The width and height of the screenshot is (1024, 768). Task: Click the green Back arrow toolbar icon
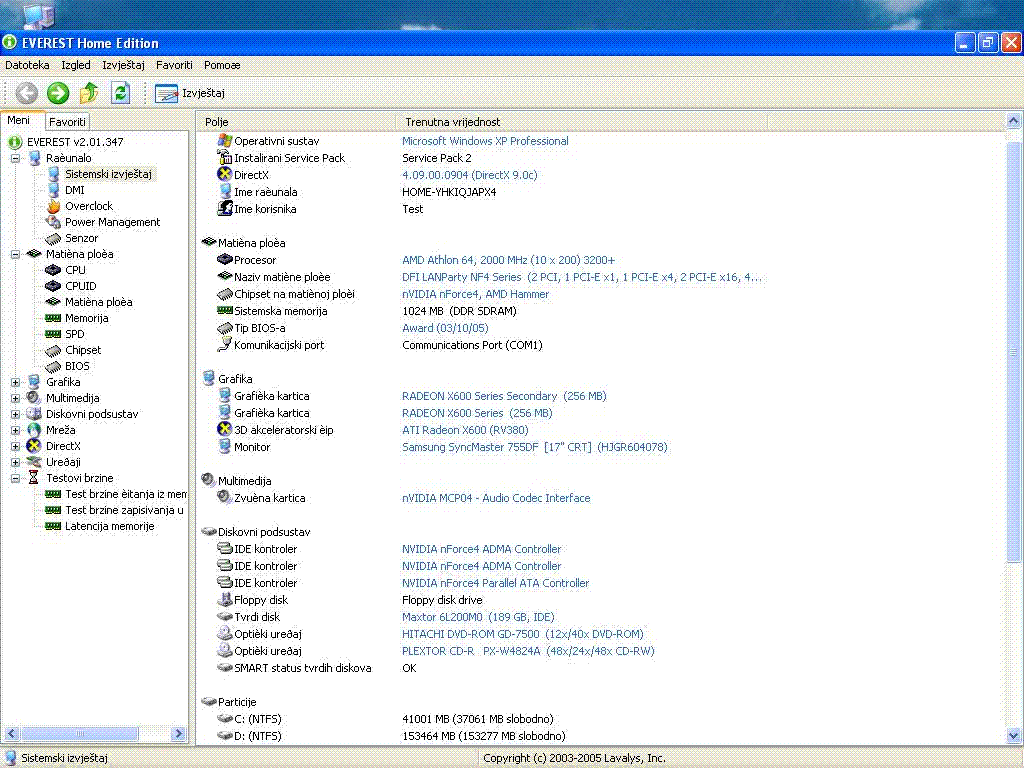pyautogui.click(x=27, y=93)
